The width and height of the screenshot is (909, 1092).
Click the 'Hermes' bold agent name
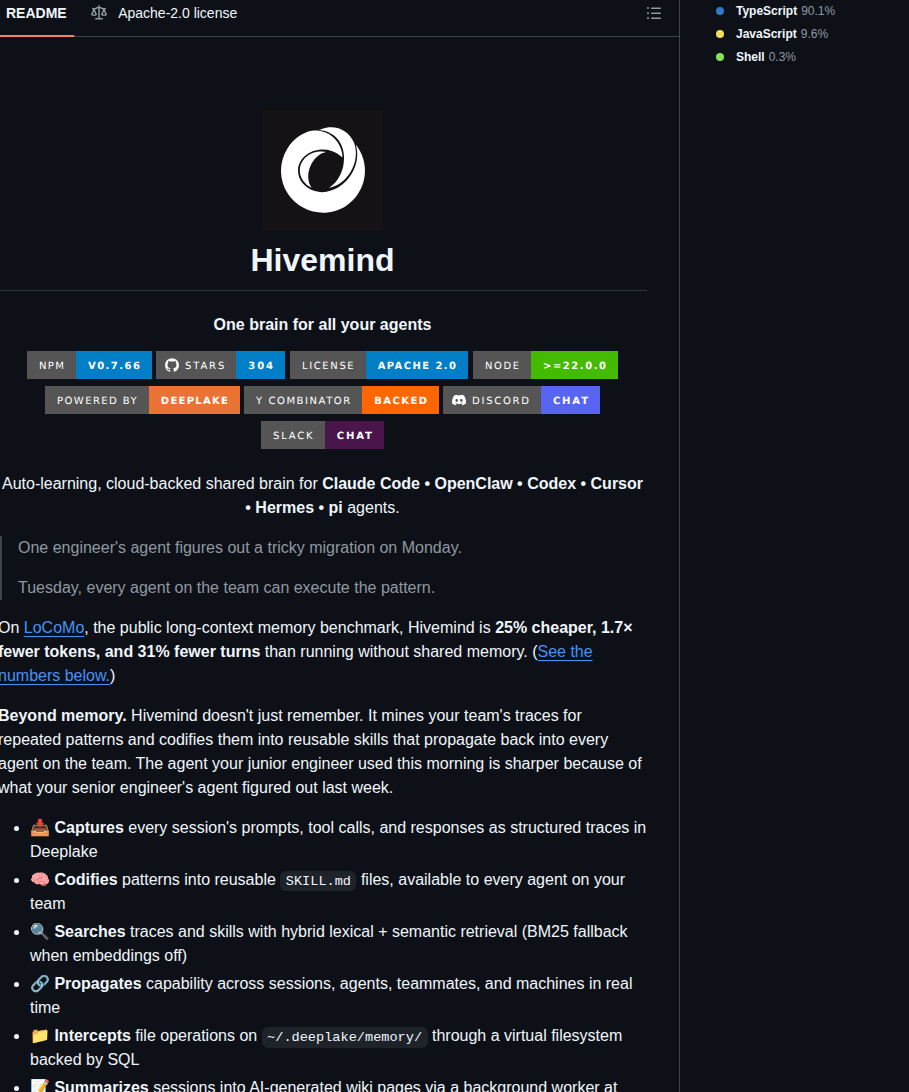[x=284, y=508]
